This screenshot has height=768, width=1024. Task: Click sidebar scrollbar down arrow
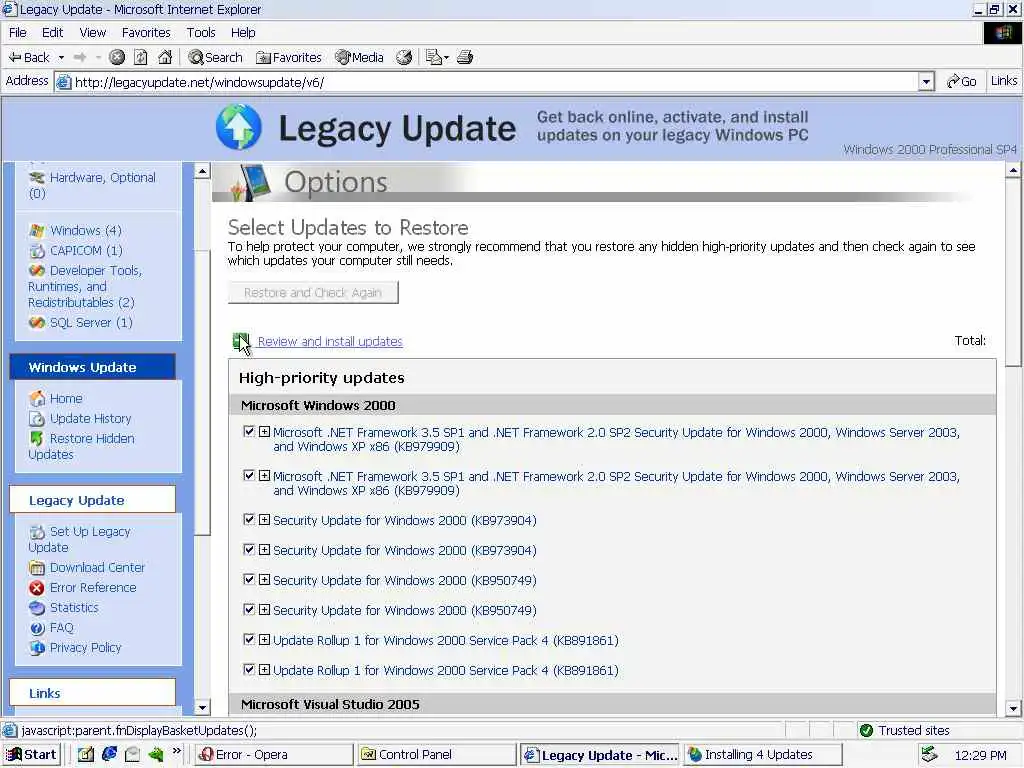pyautogui.click(x=202, y=708)
